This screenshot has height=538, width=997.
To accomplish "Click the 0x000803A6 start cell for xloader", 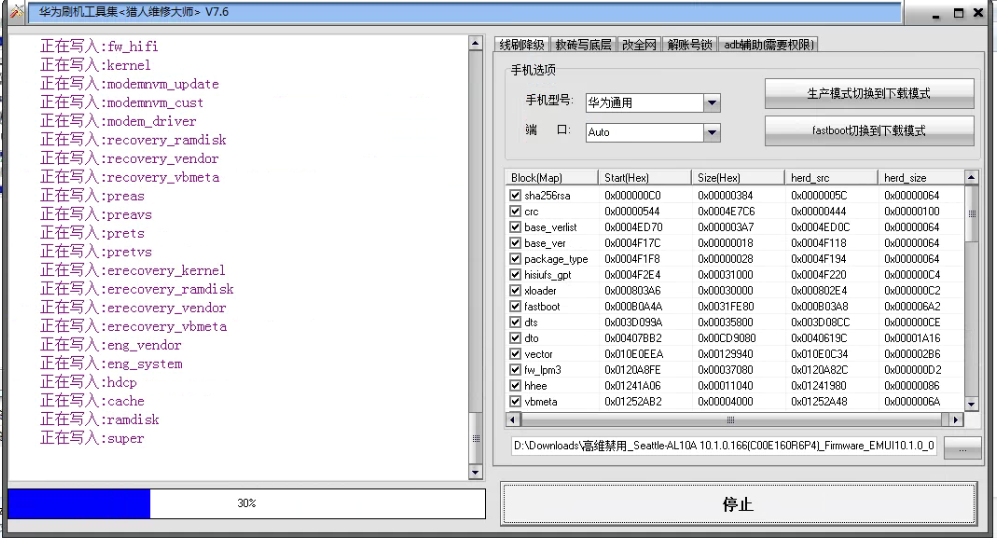I will coord(633,291).
